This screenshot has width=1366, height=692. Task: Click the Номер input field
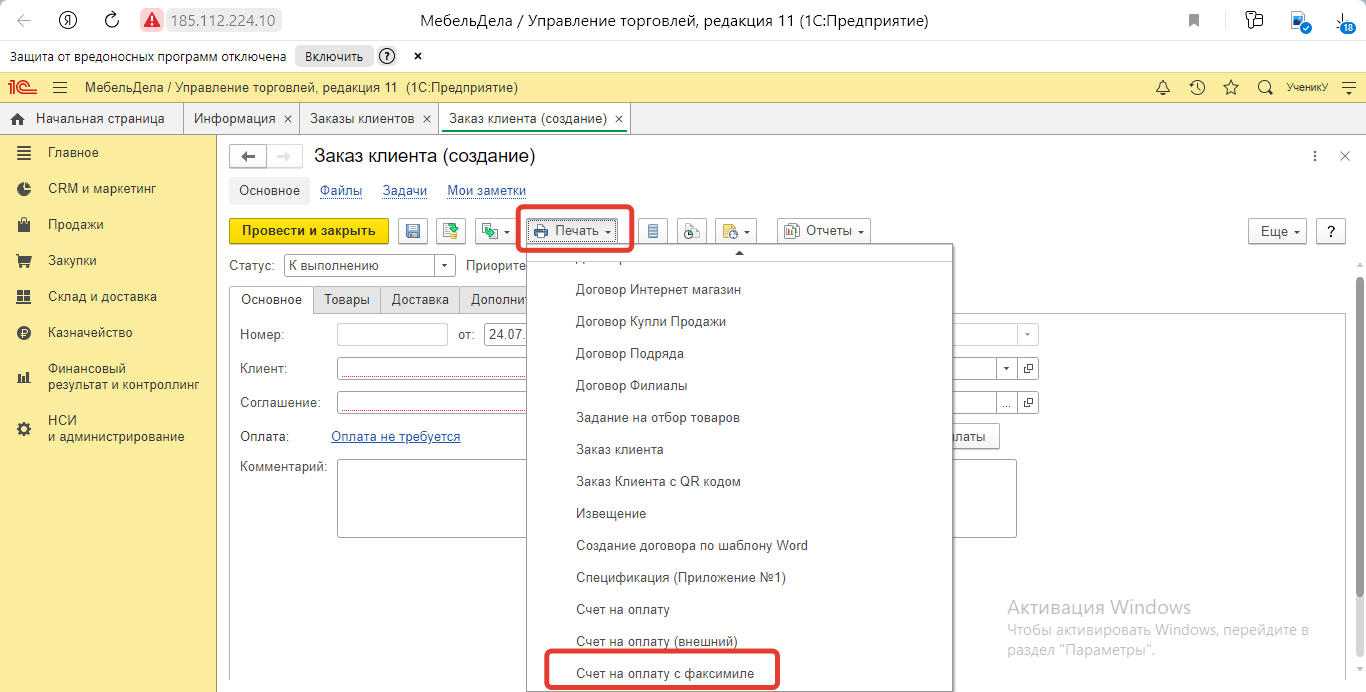(392, 335)
